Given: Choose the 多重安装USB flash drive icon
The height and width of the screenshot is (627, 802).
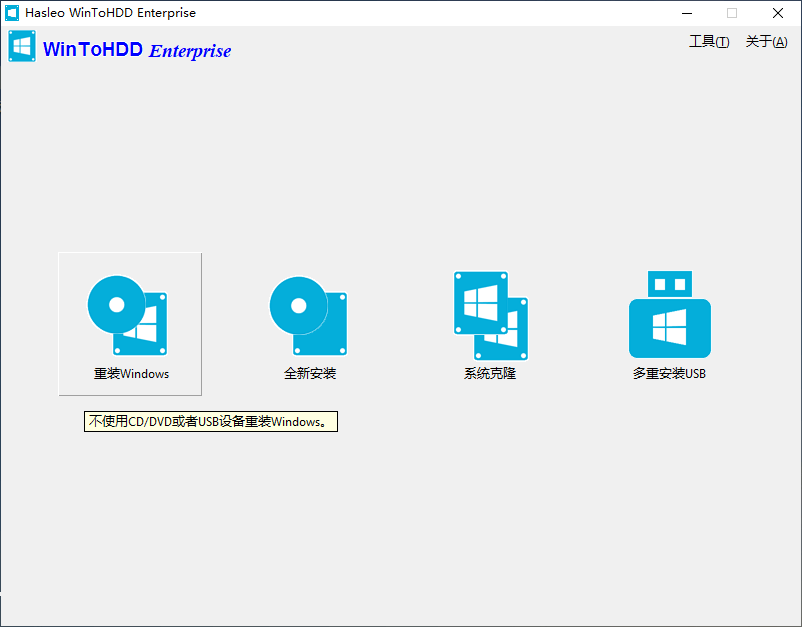Looking at the screenshot, I should pyautogui.click(x=669, y=315).
